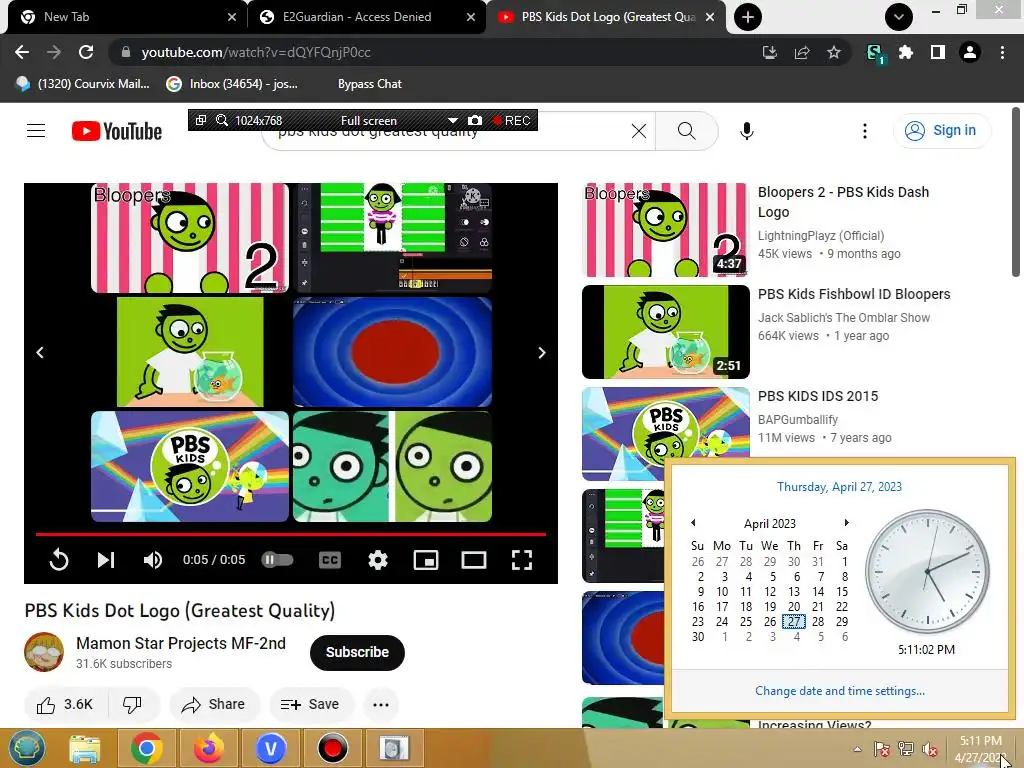Image resolution: width=1024 pixels, height=768 pixels.
Task: Enter full screen video mode
Action: coord(521,560)
